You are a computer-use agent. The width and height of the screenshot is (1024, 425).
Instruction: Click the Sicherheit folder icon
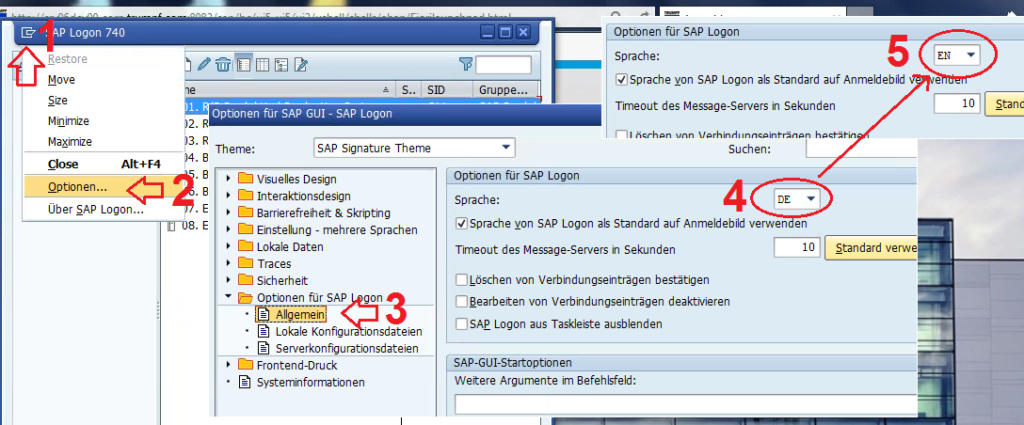click(x=246, y=280)
